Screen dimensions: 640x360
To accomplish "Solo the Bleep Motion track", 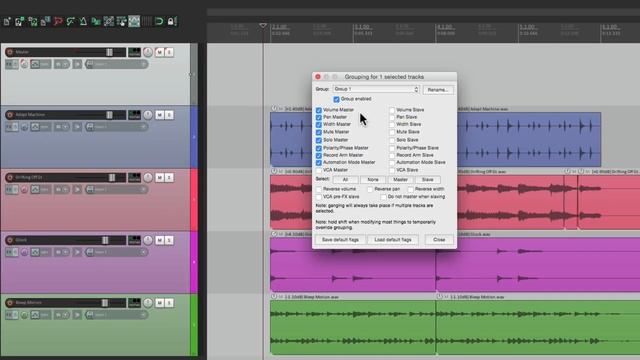I will tap(169, 303).
